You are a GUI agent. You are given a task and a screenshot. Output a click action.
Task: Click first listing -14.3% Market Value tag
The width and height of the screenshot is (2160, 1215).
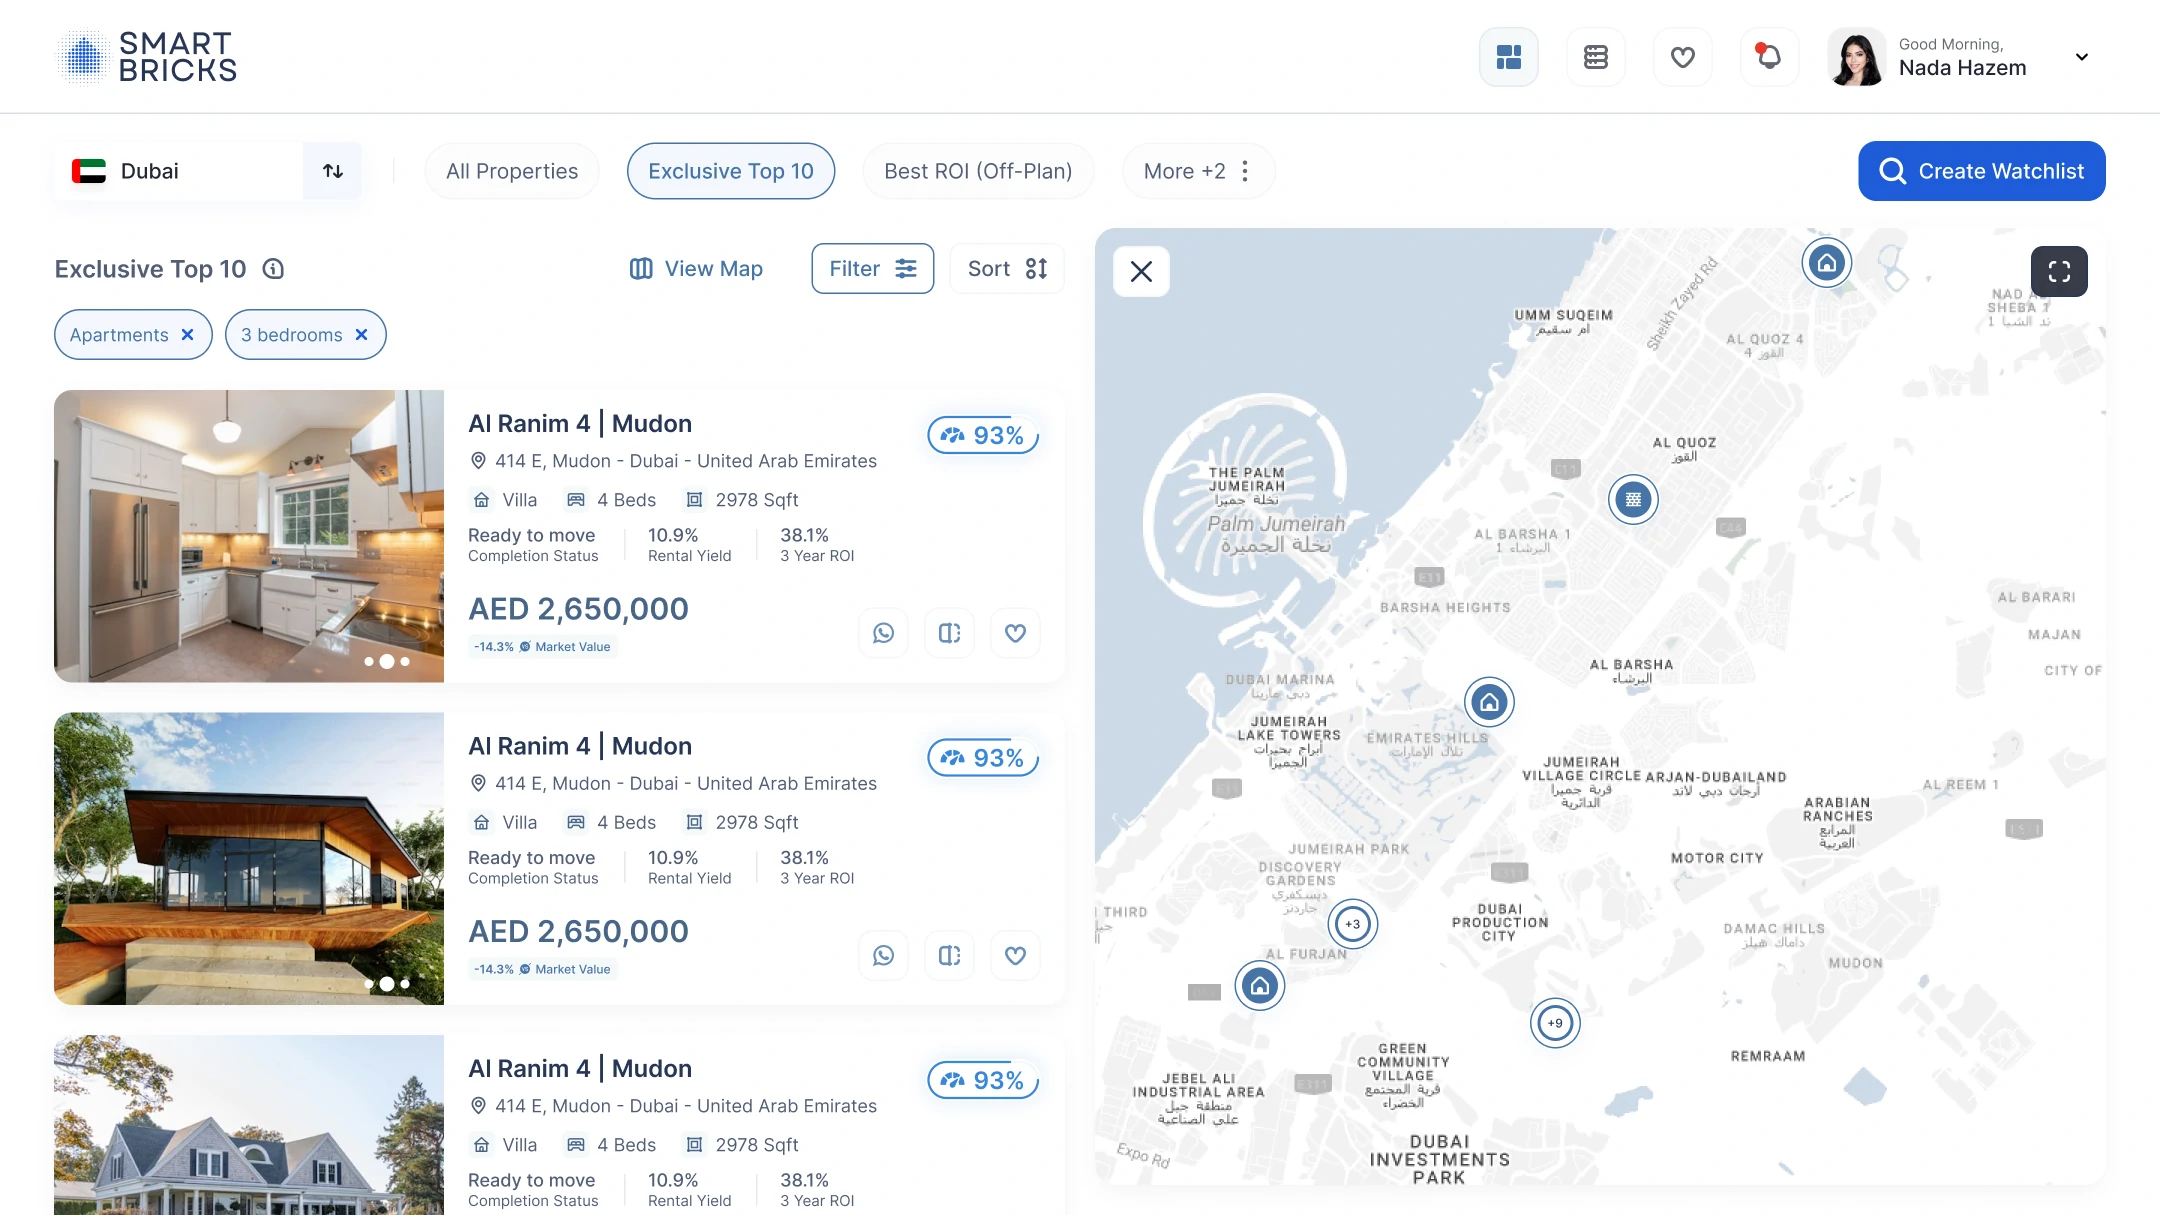[x=543, y=647]
